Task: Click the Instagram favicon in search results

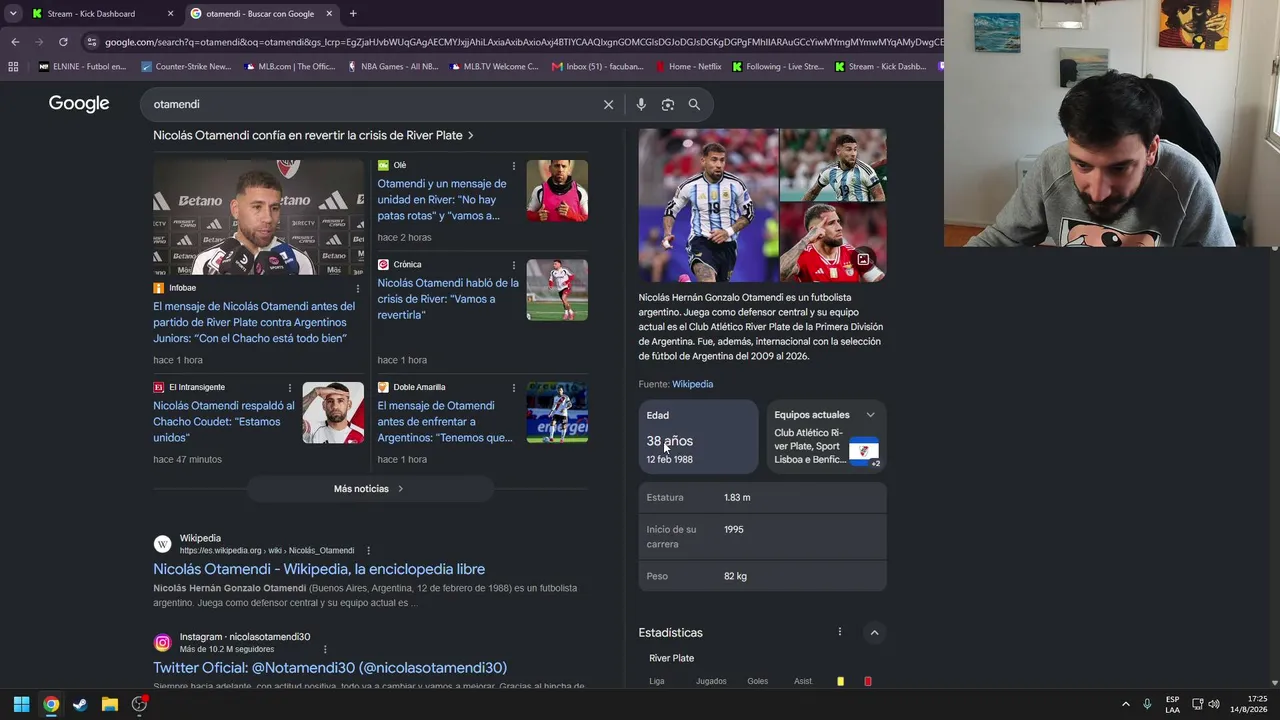Action: click(162, 643)
